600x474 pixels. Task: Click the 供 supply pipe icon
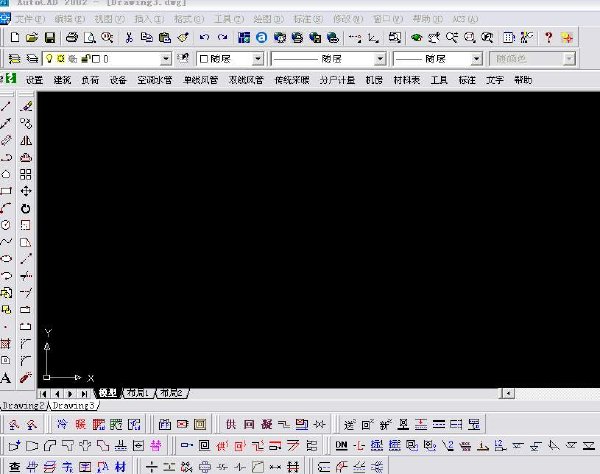[231, 424]
